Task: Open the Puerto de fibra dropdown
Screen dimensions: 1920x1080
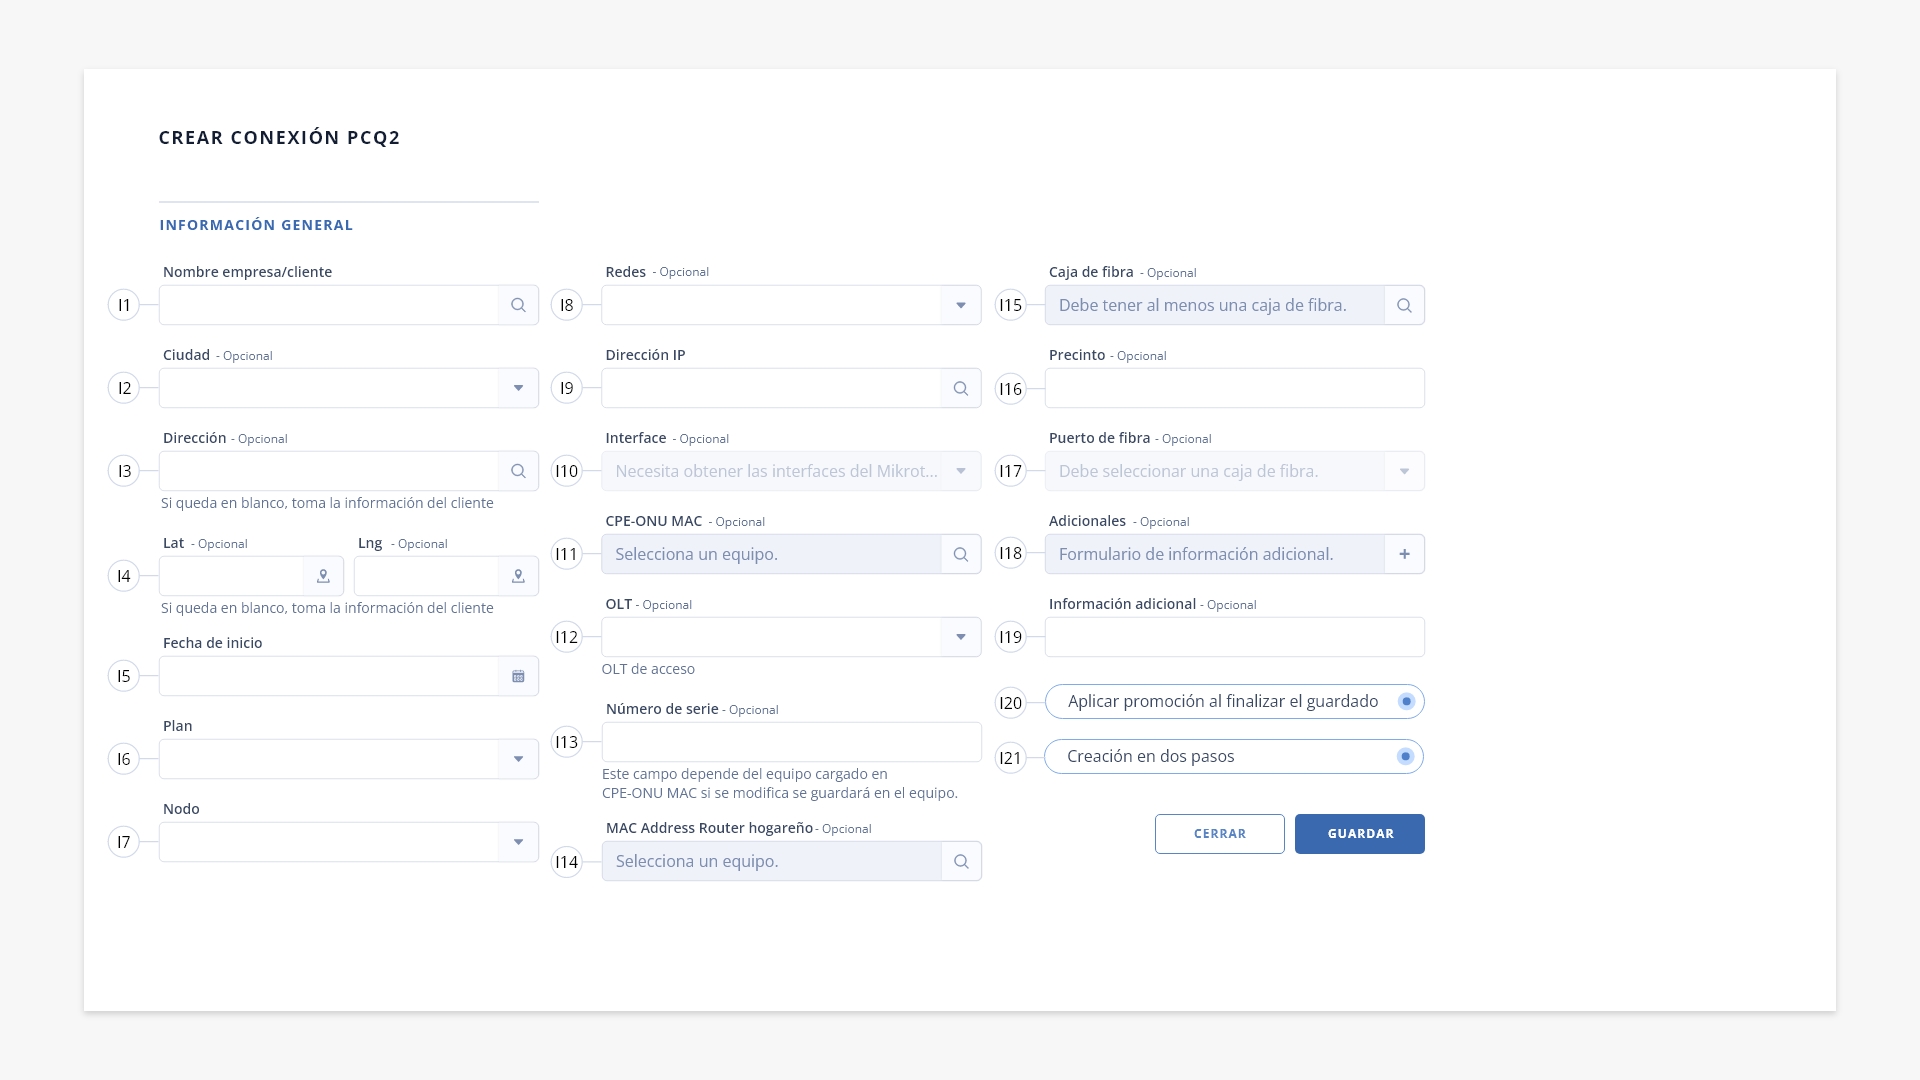Action: [1404, 471]
